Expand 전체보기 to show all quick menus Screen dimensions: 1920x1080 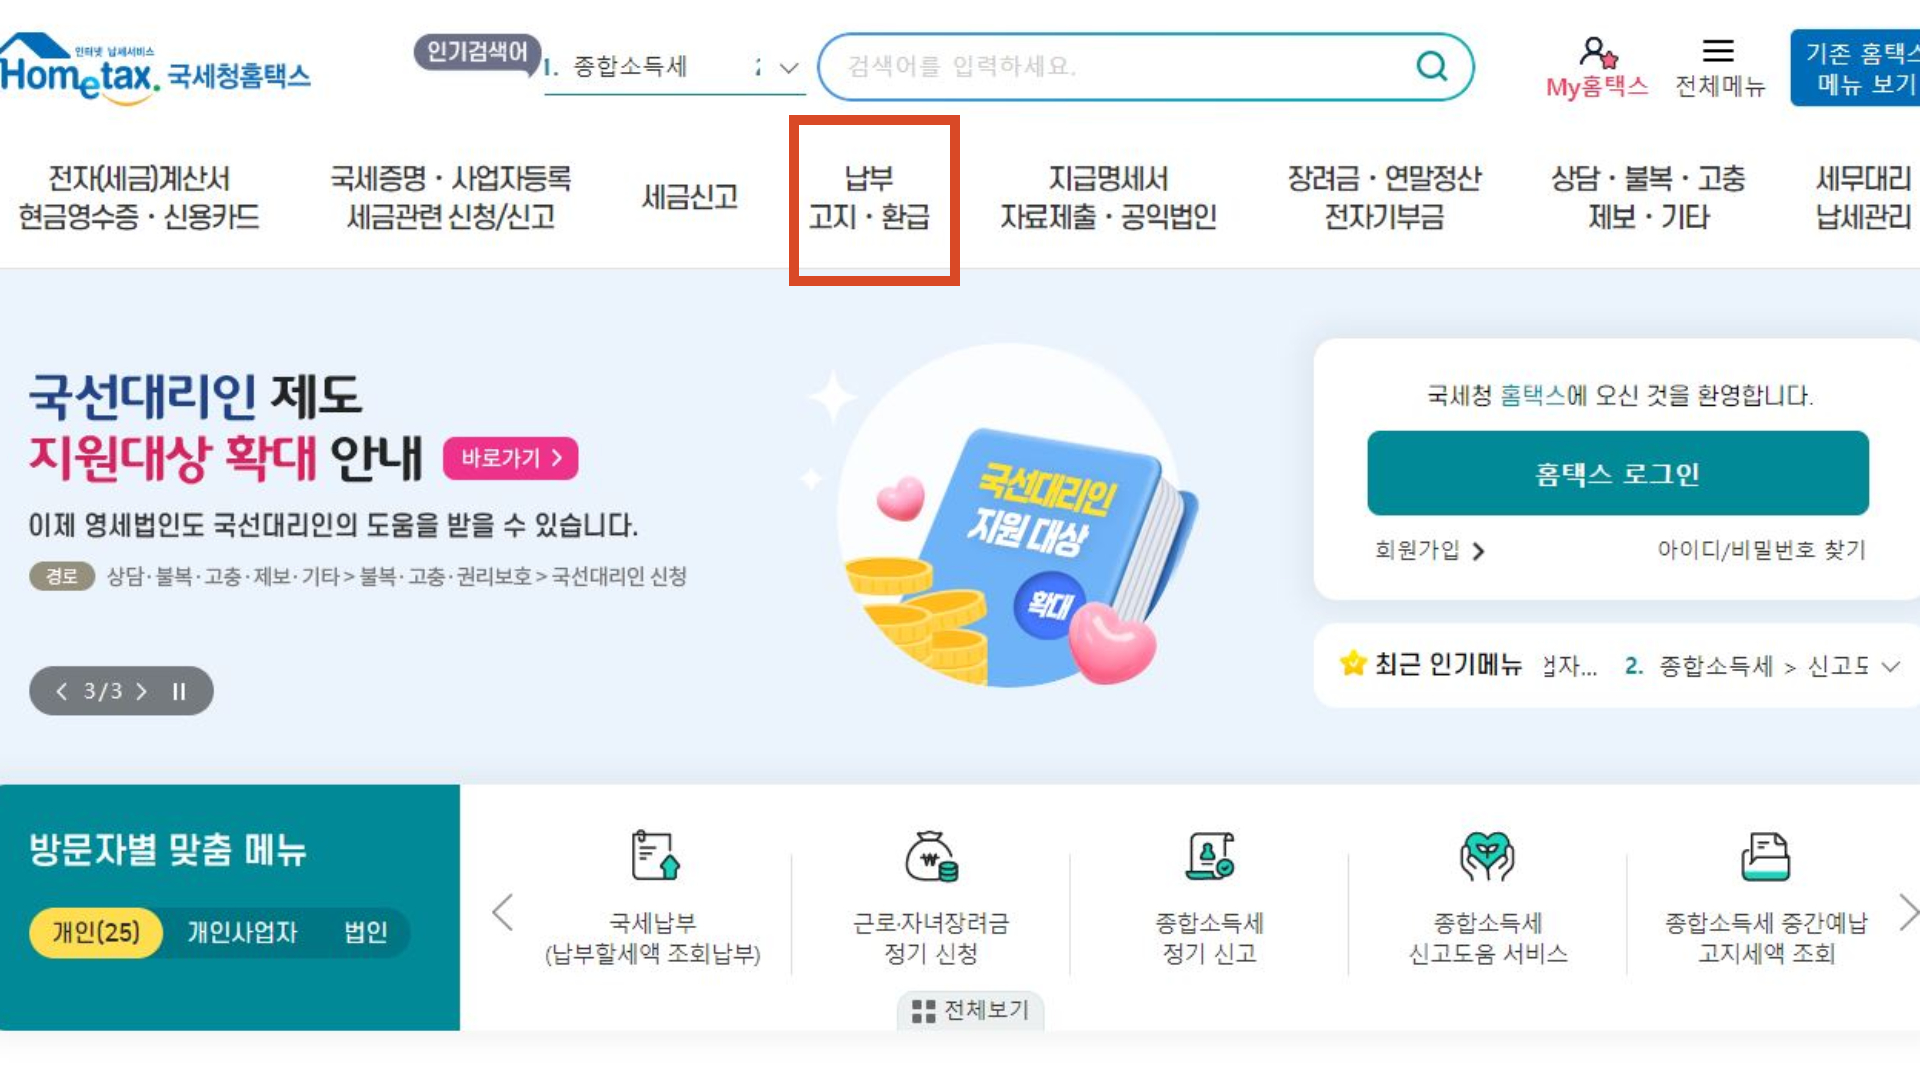(x=969, y=1009)
